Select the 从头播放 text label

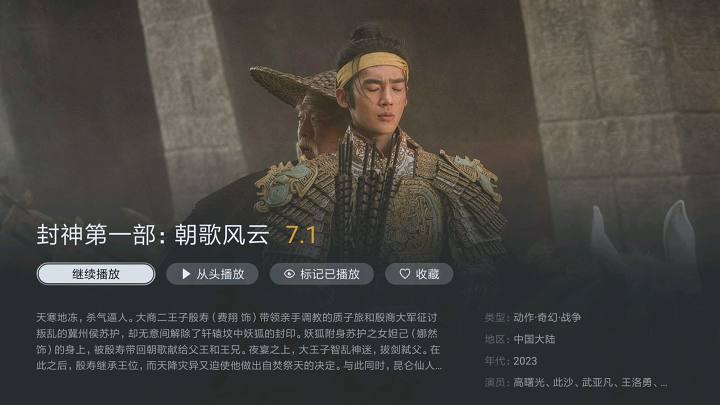(x=220, y=274)
